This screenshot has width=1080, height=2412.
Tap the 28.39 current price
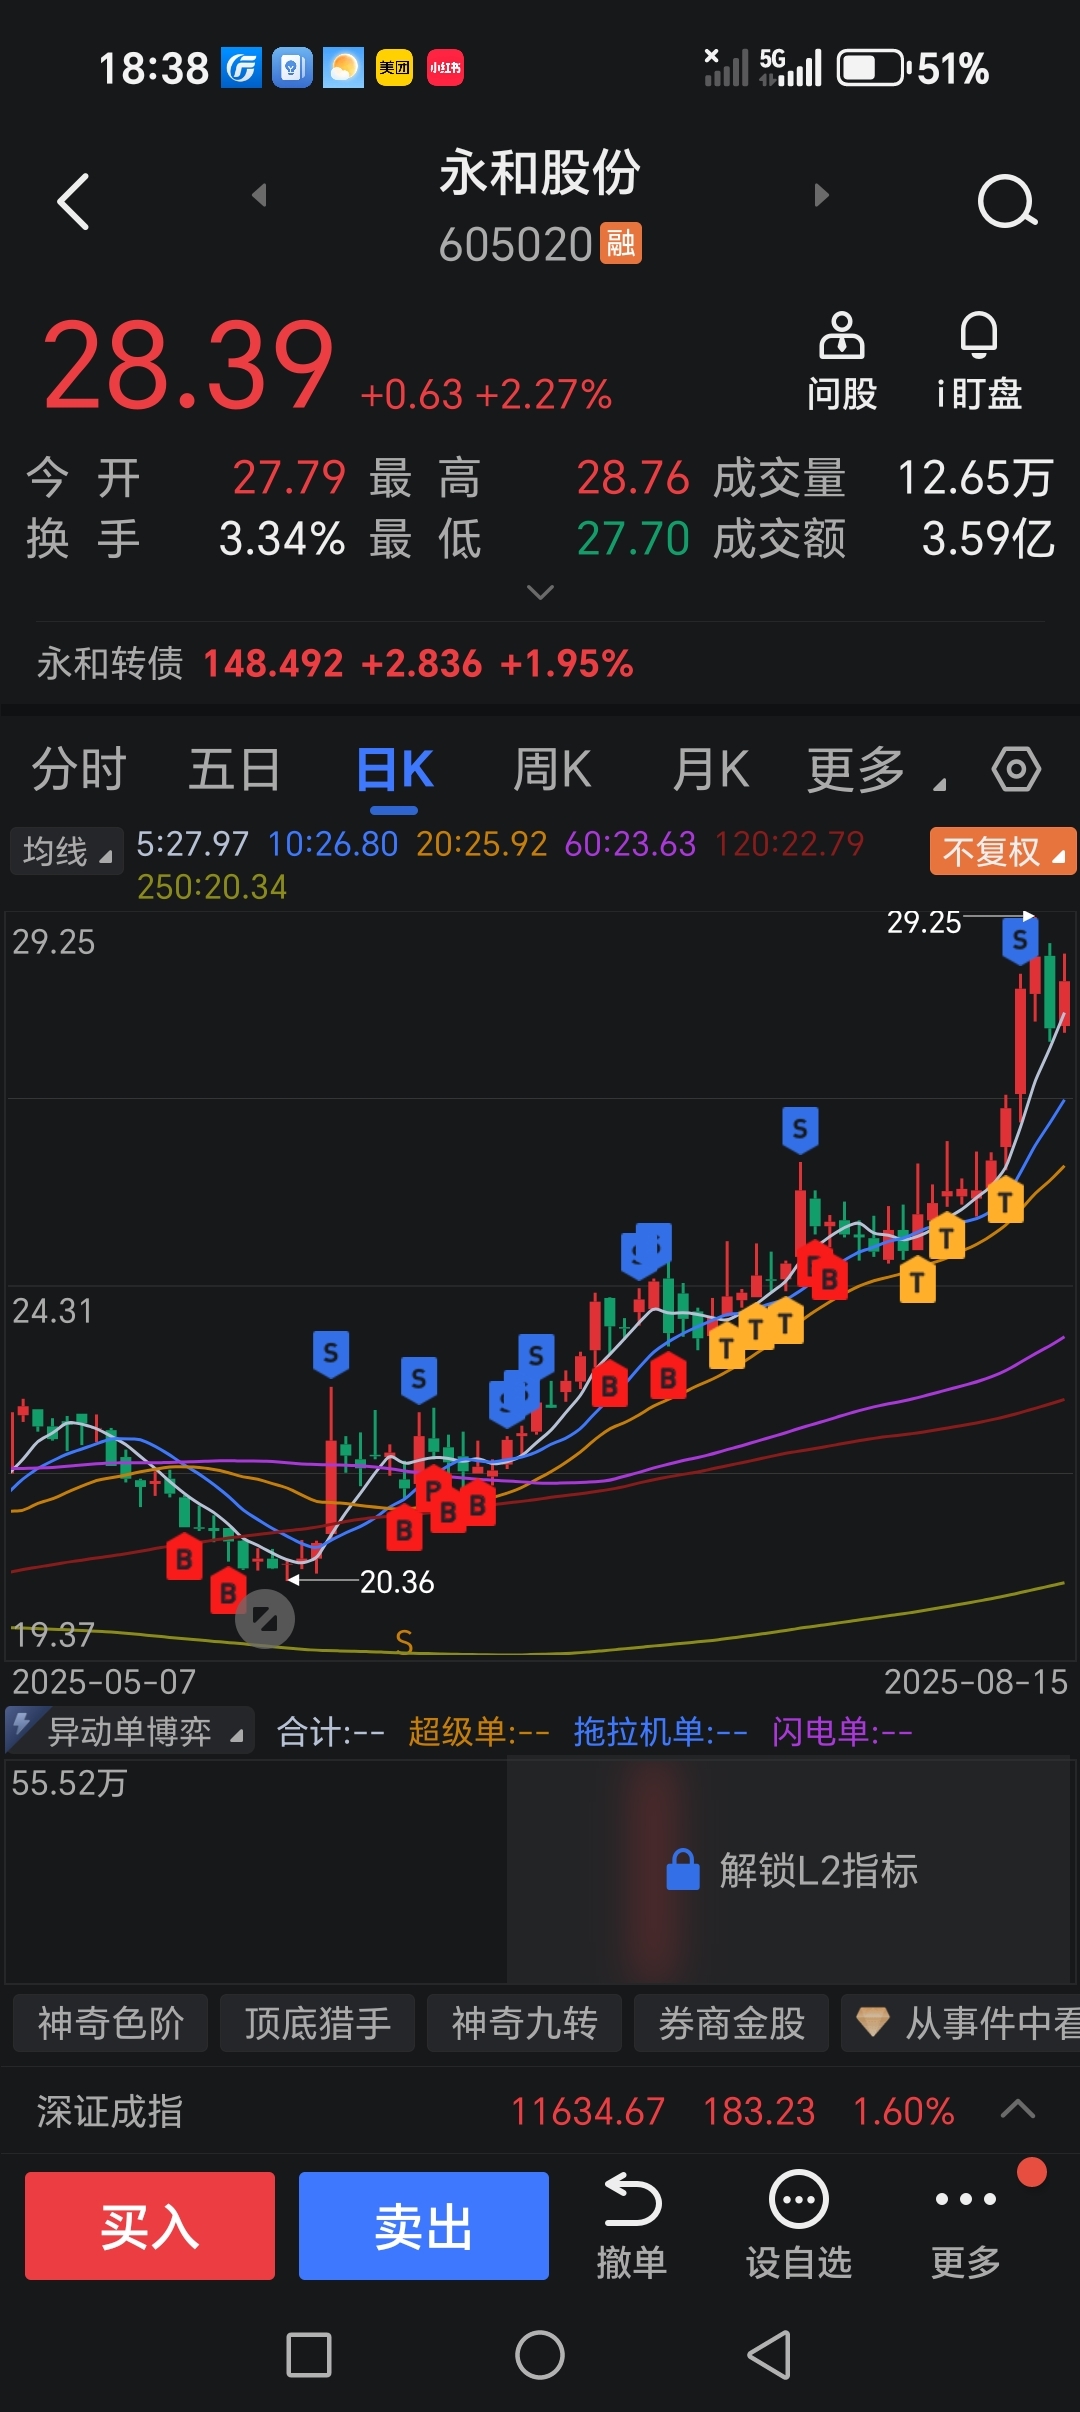(x=188, y=364)
